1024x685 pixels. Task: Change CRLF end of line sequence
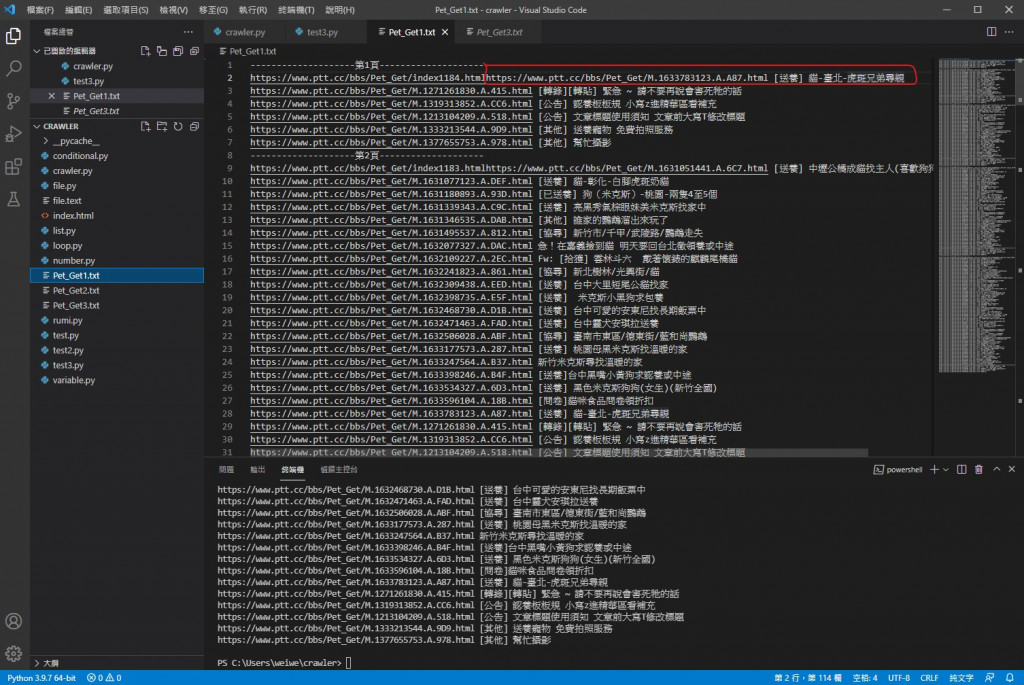point(929,678)
